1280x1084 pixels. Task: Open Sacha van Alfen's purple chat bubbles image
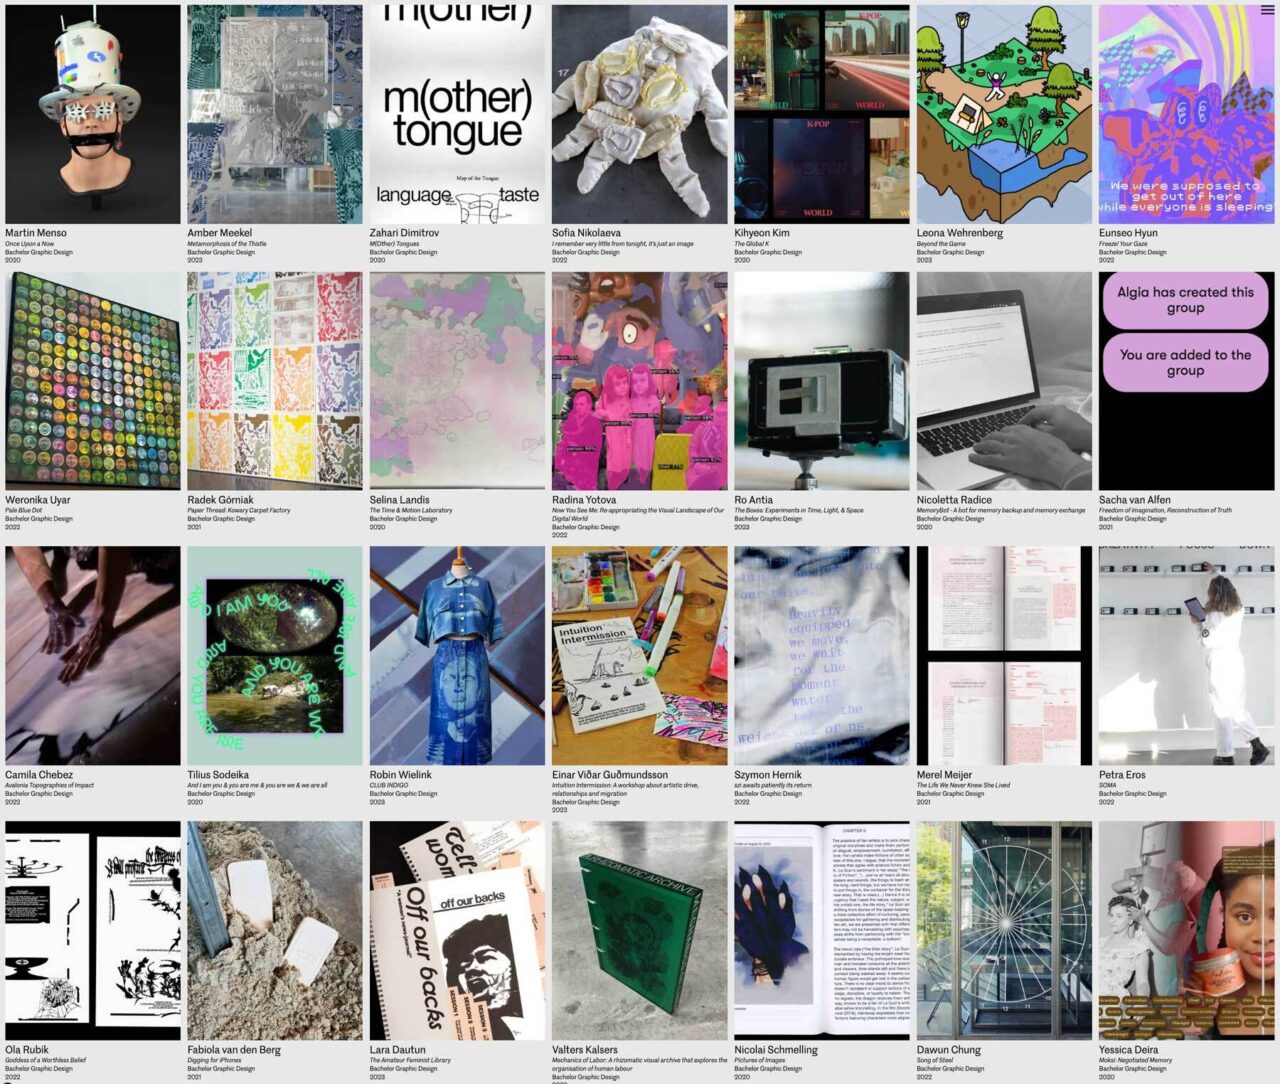pos(1186,381)
